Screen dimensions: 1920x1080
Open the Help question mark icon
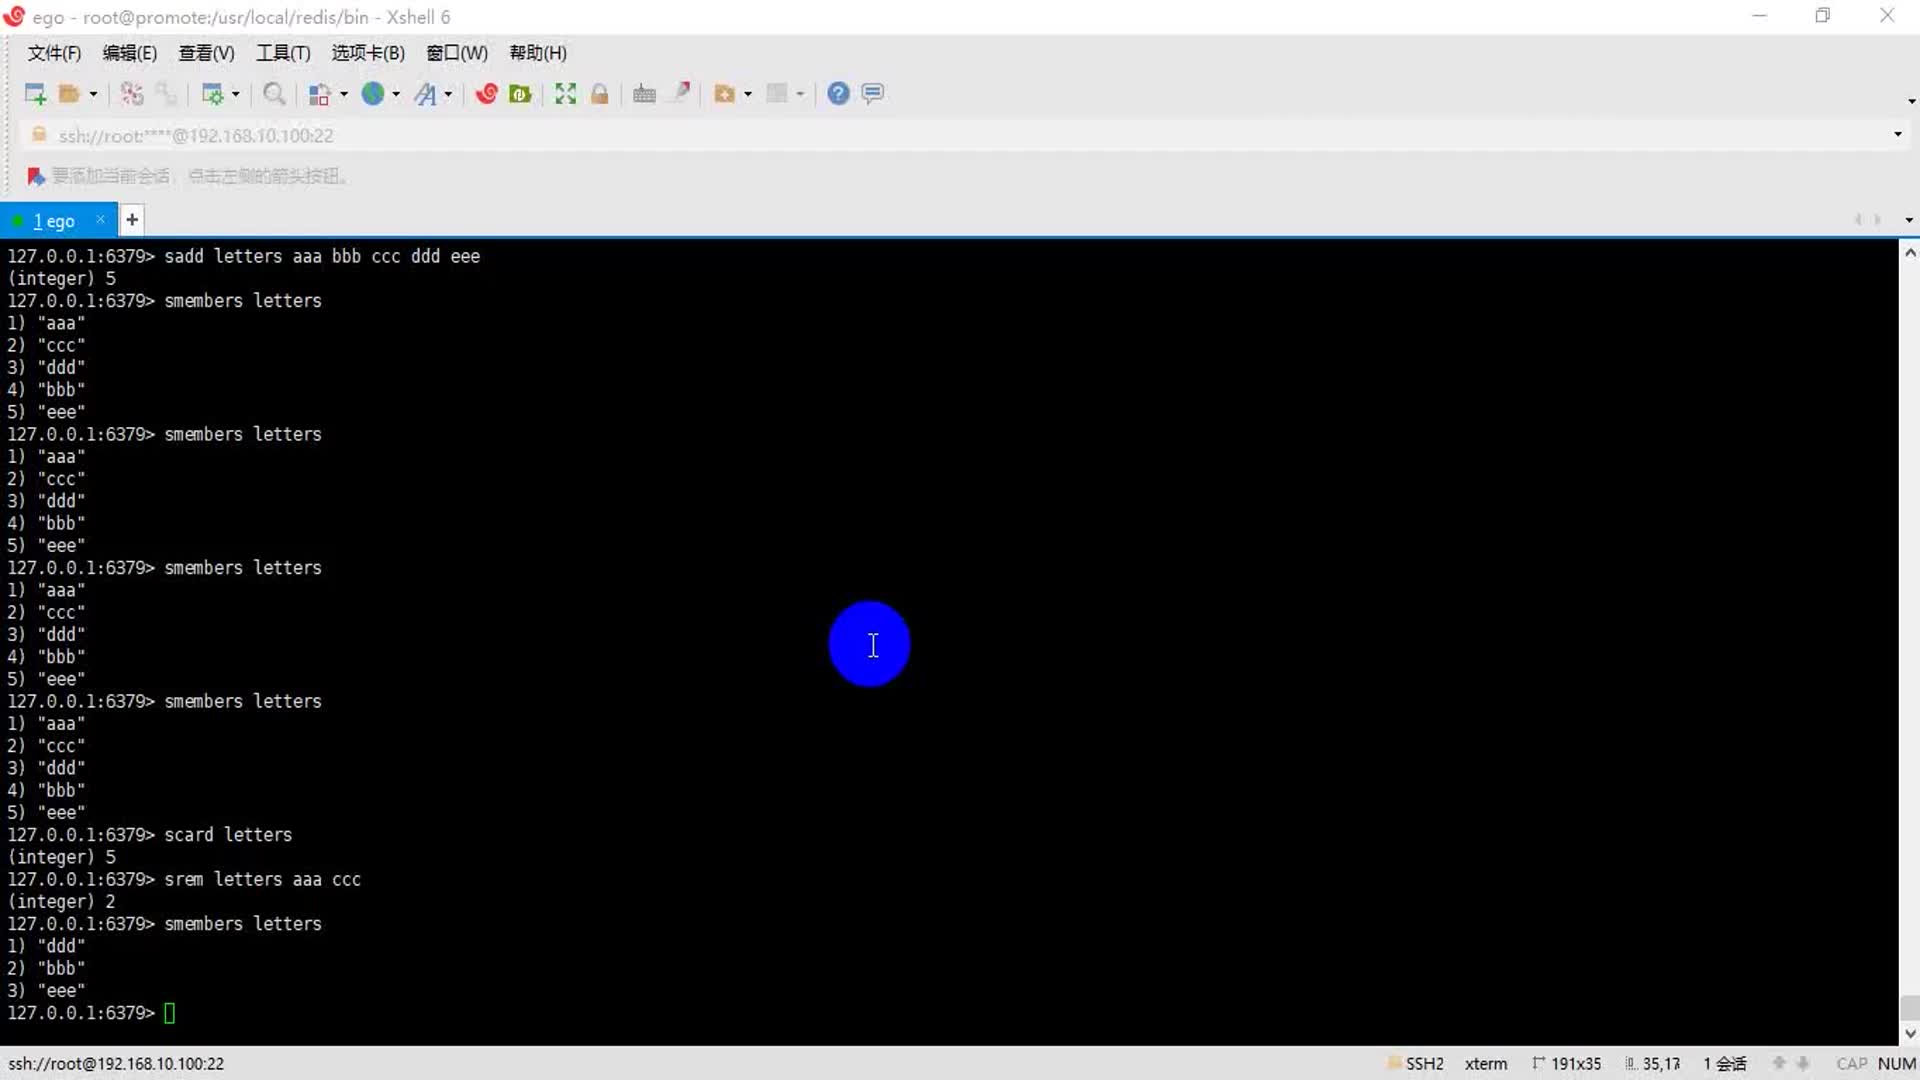pyautogui.click(x=838, y=94)
